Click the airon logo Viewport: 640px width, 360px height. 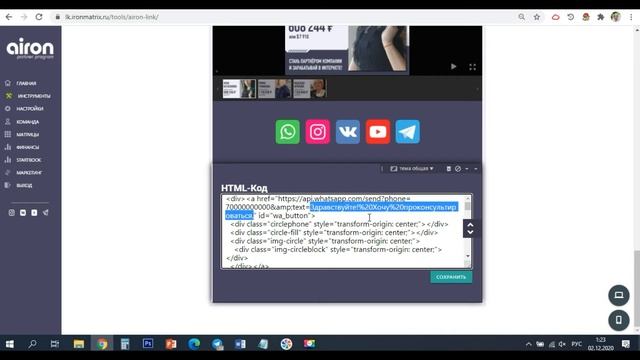coord(30,49)
